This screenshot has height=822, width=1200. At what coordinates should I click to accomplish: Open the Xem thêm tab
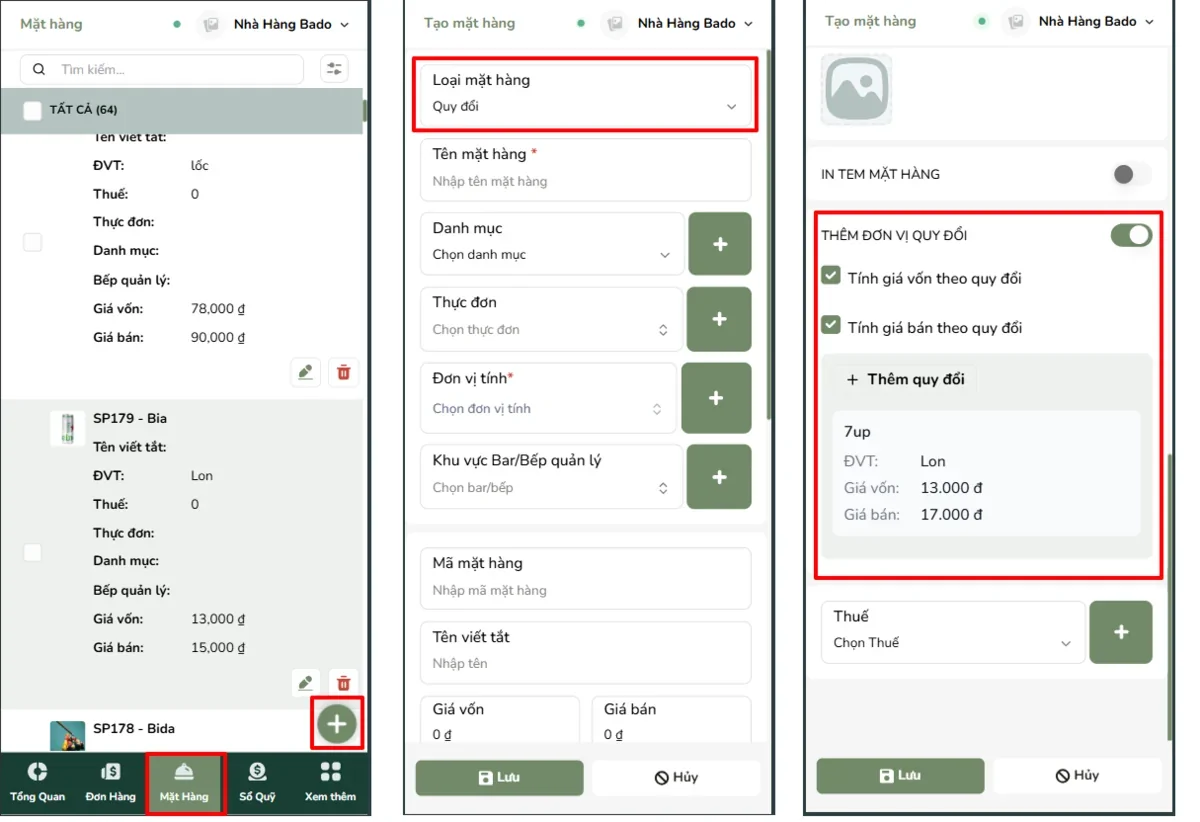[331, 782]
